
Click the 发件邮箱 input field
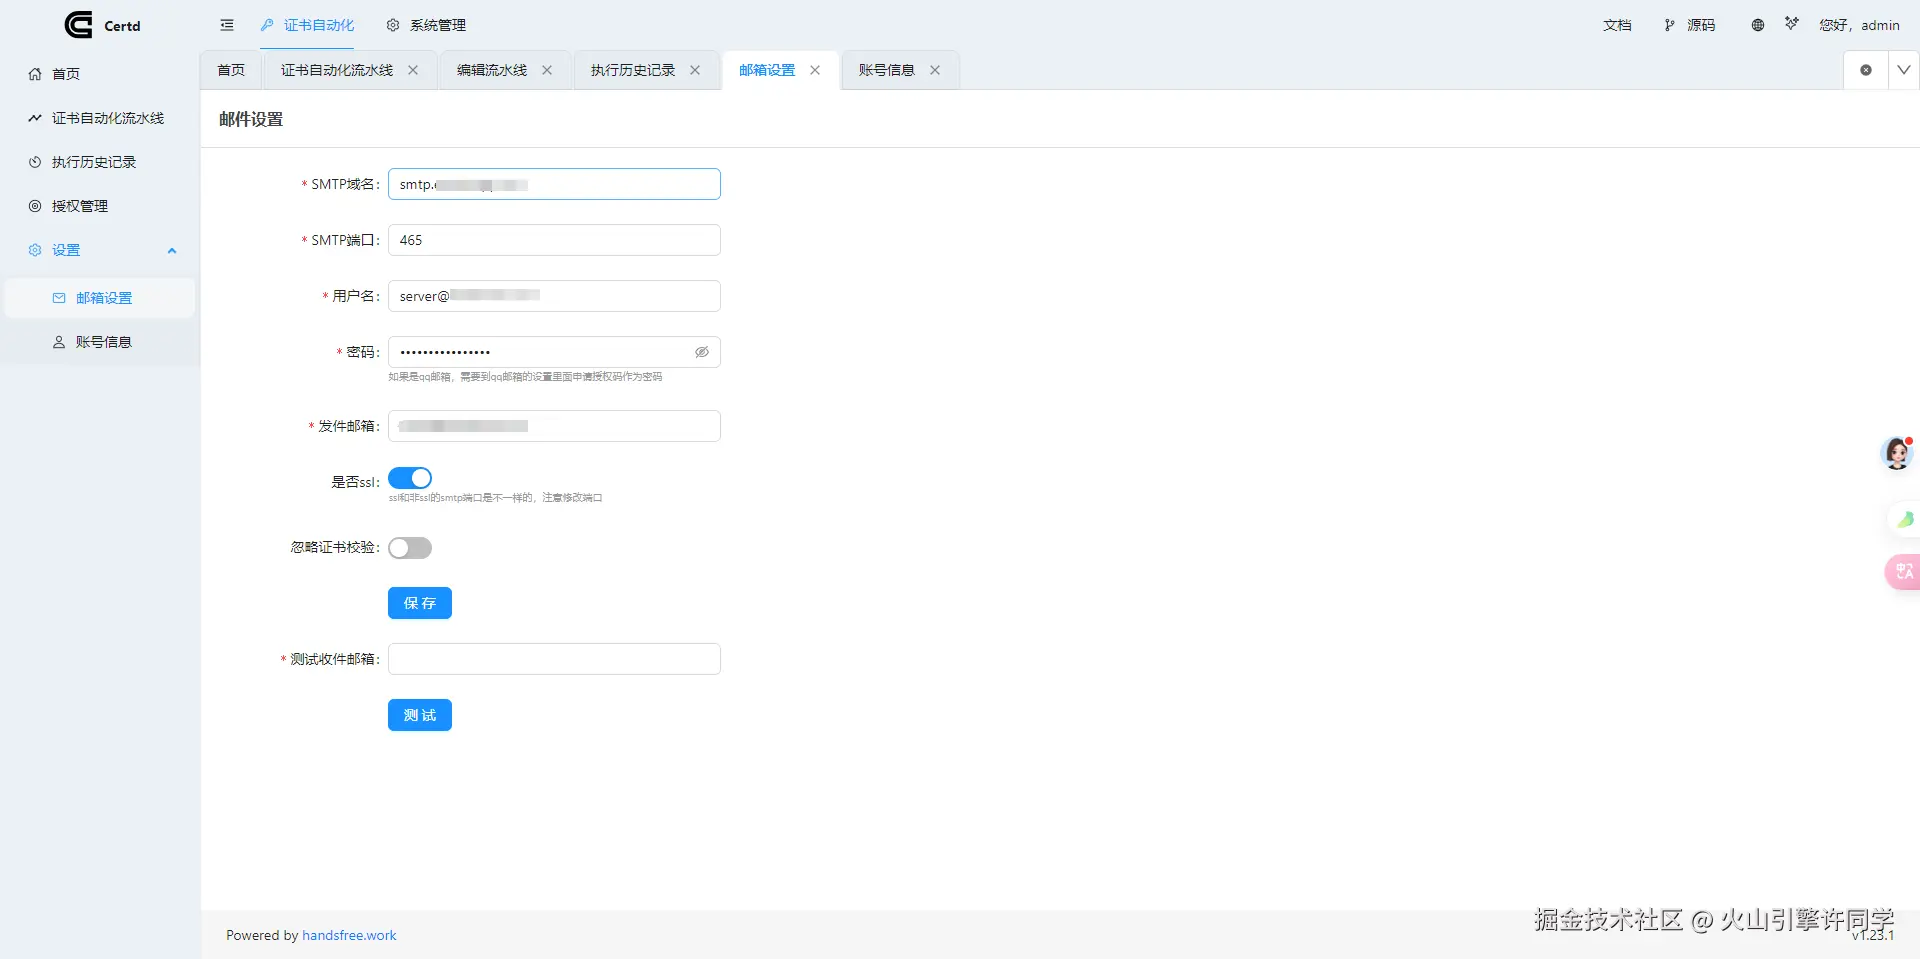(x=554, y=426)
